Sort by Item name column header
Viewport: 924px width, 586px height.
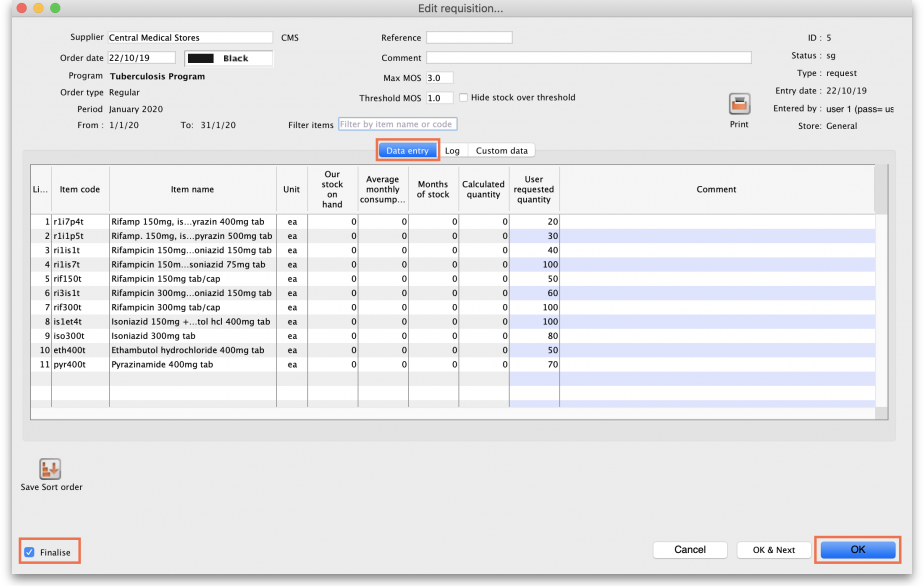[x=192, y=189]
